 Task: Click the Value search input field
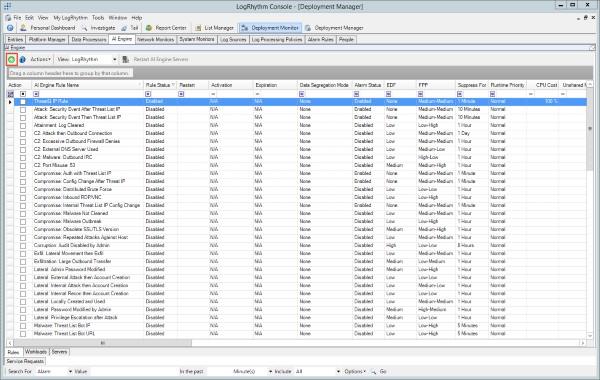point(132,372)
